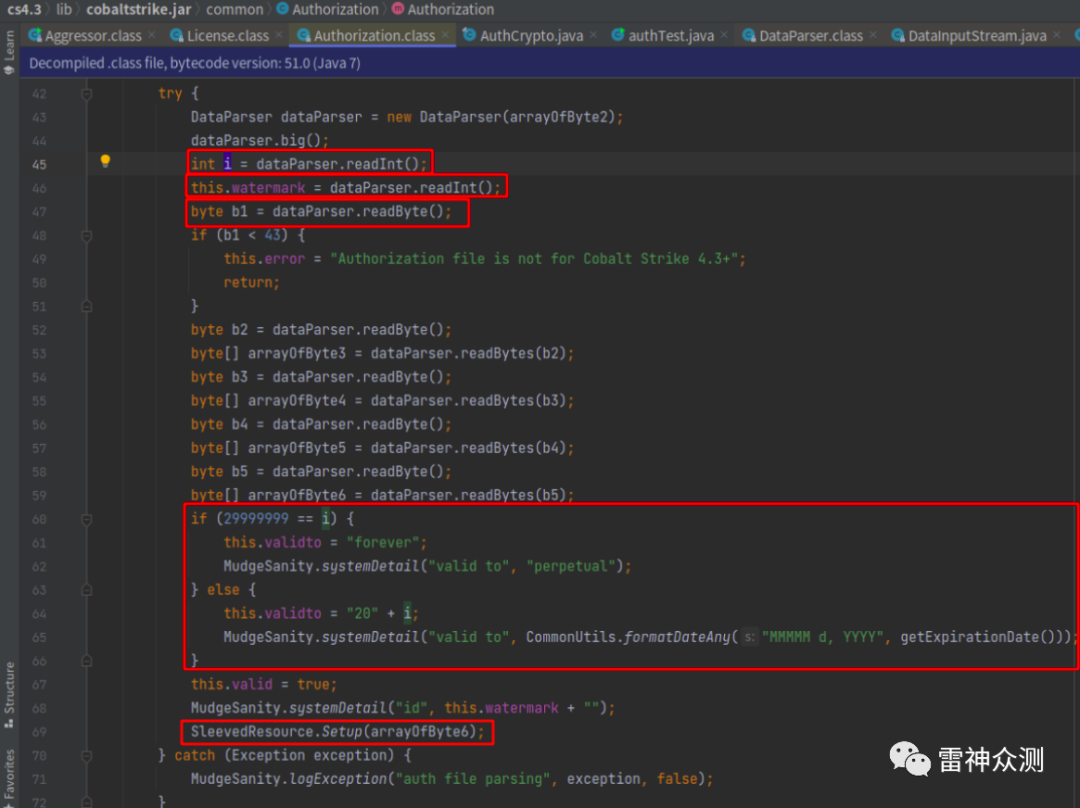This screenshot has width=1080, height=808.
Task: Click fold end marker at line 66
Action: pyautogui.click(x=87, y=661)
